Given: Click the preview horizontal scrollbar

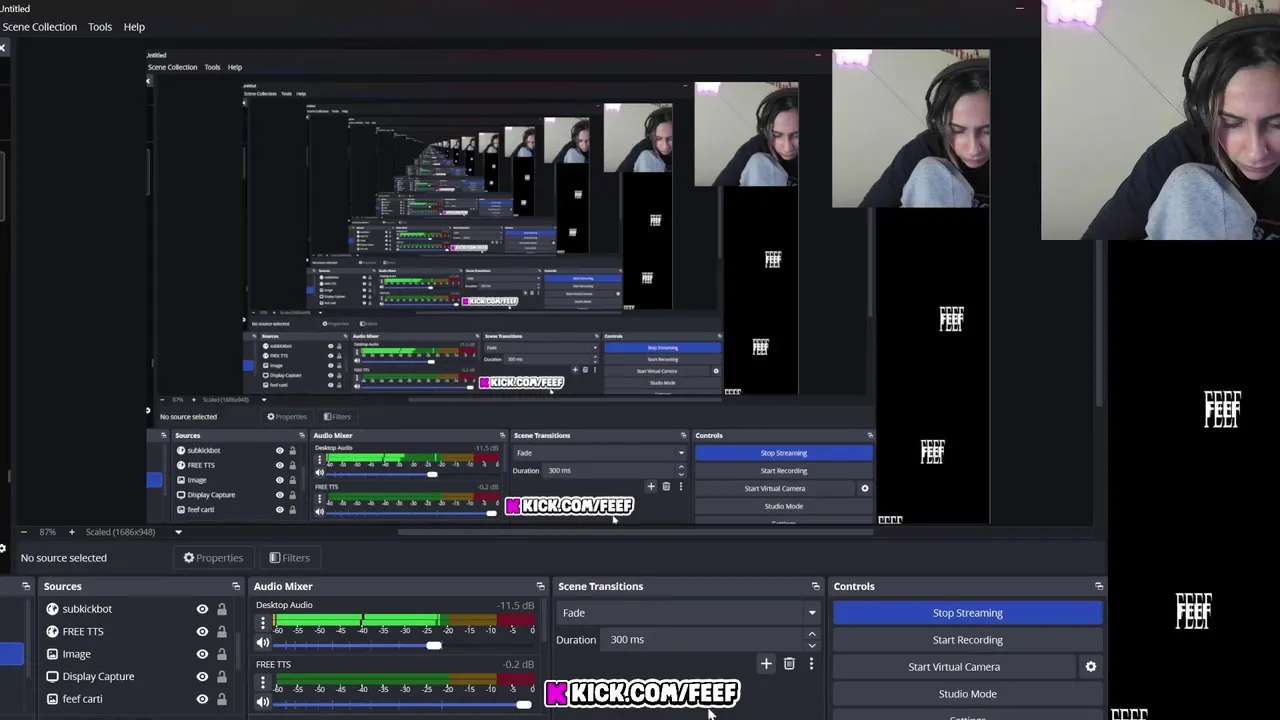Looking at the screenshot, I should click(635, 532).
